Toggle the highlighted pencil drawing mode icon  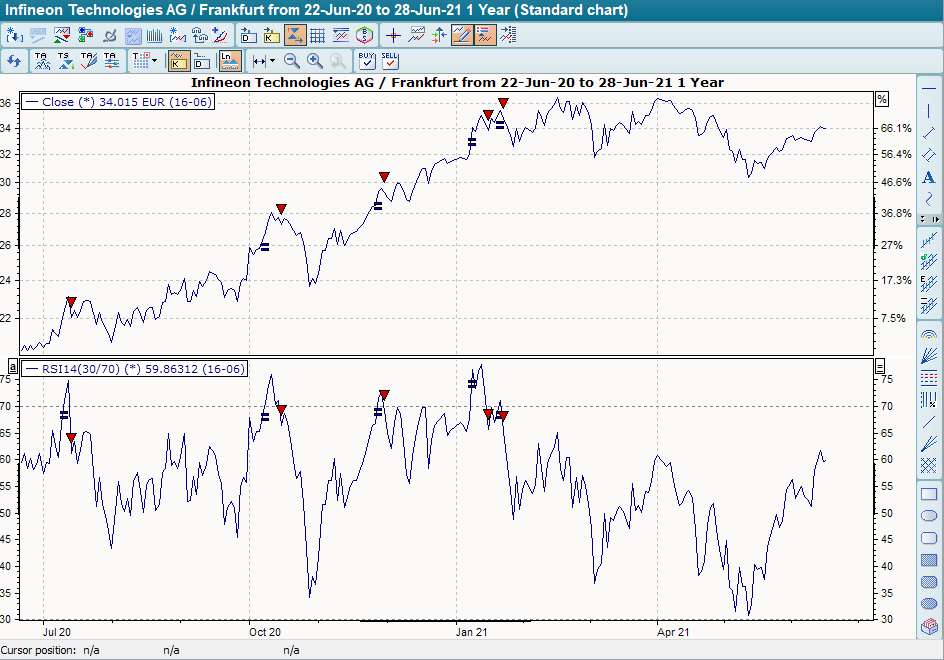[x=462, y=33]
